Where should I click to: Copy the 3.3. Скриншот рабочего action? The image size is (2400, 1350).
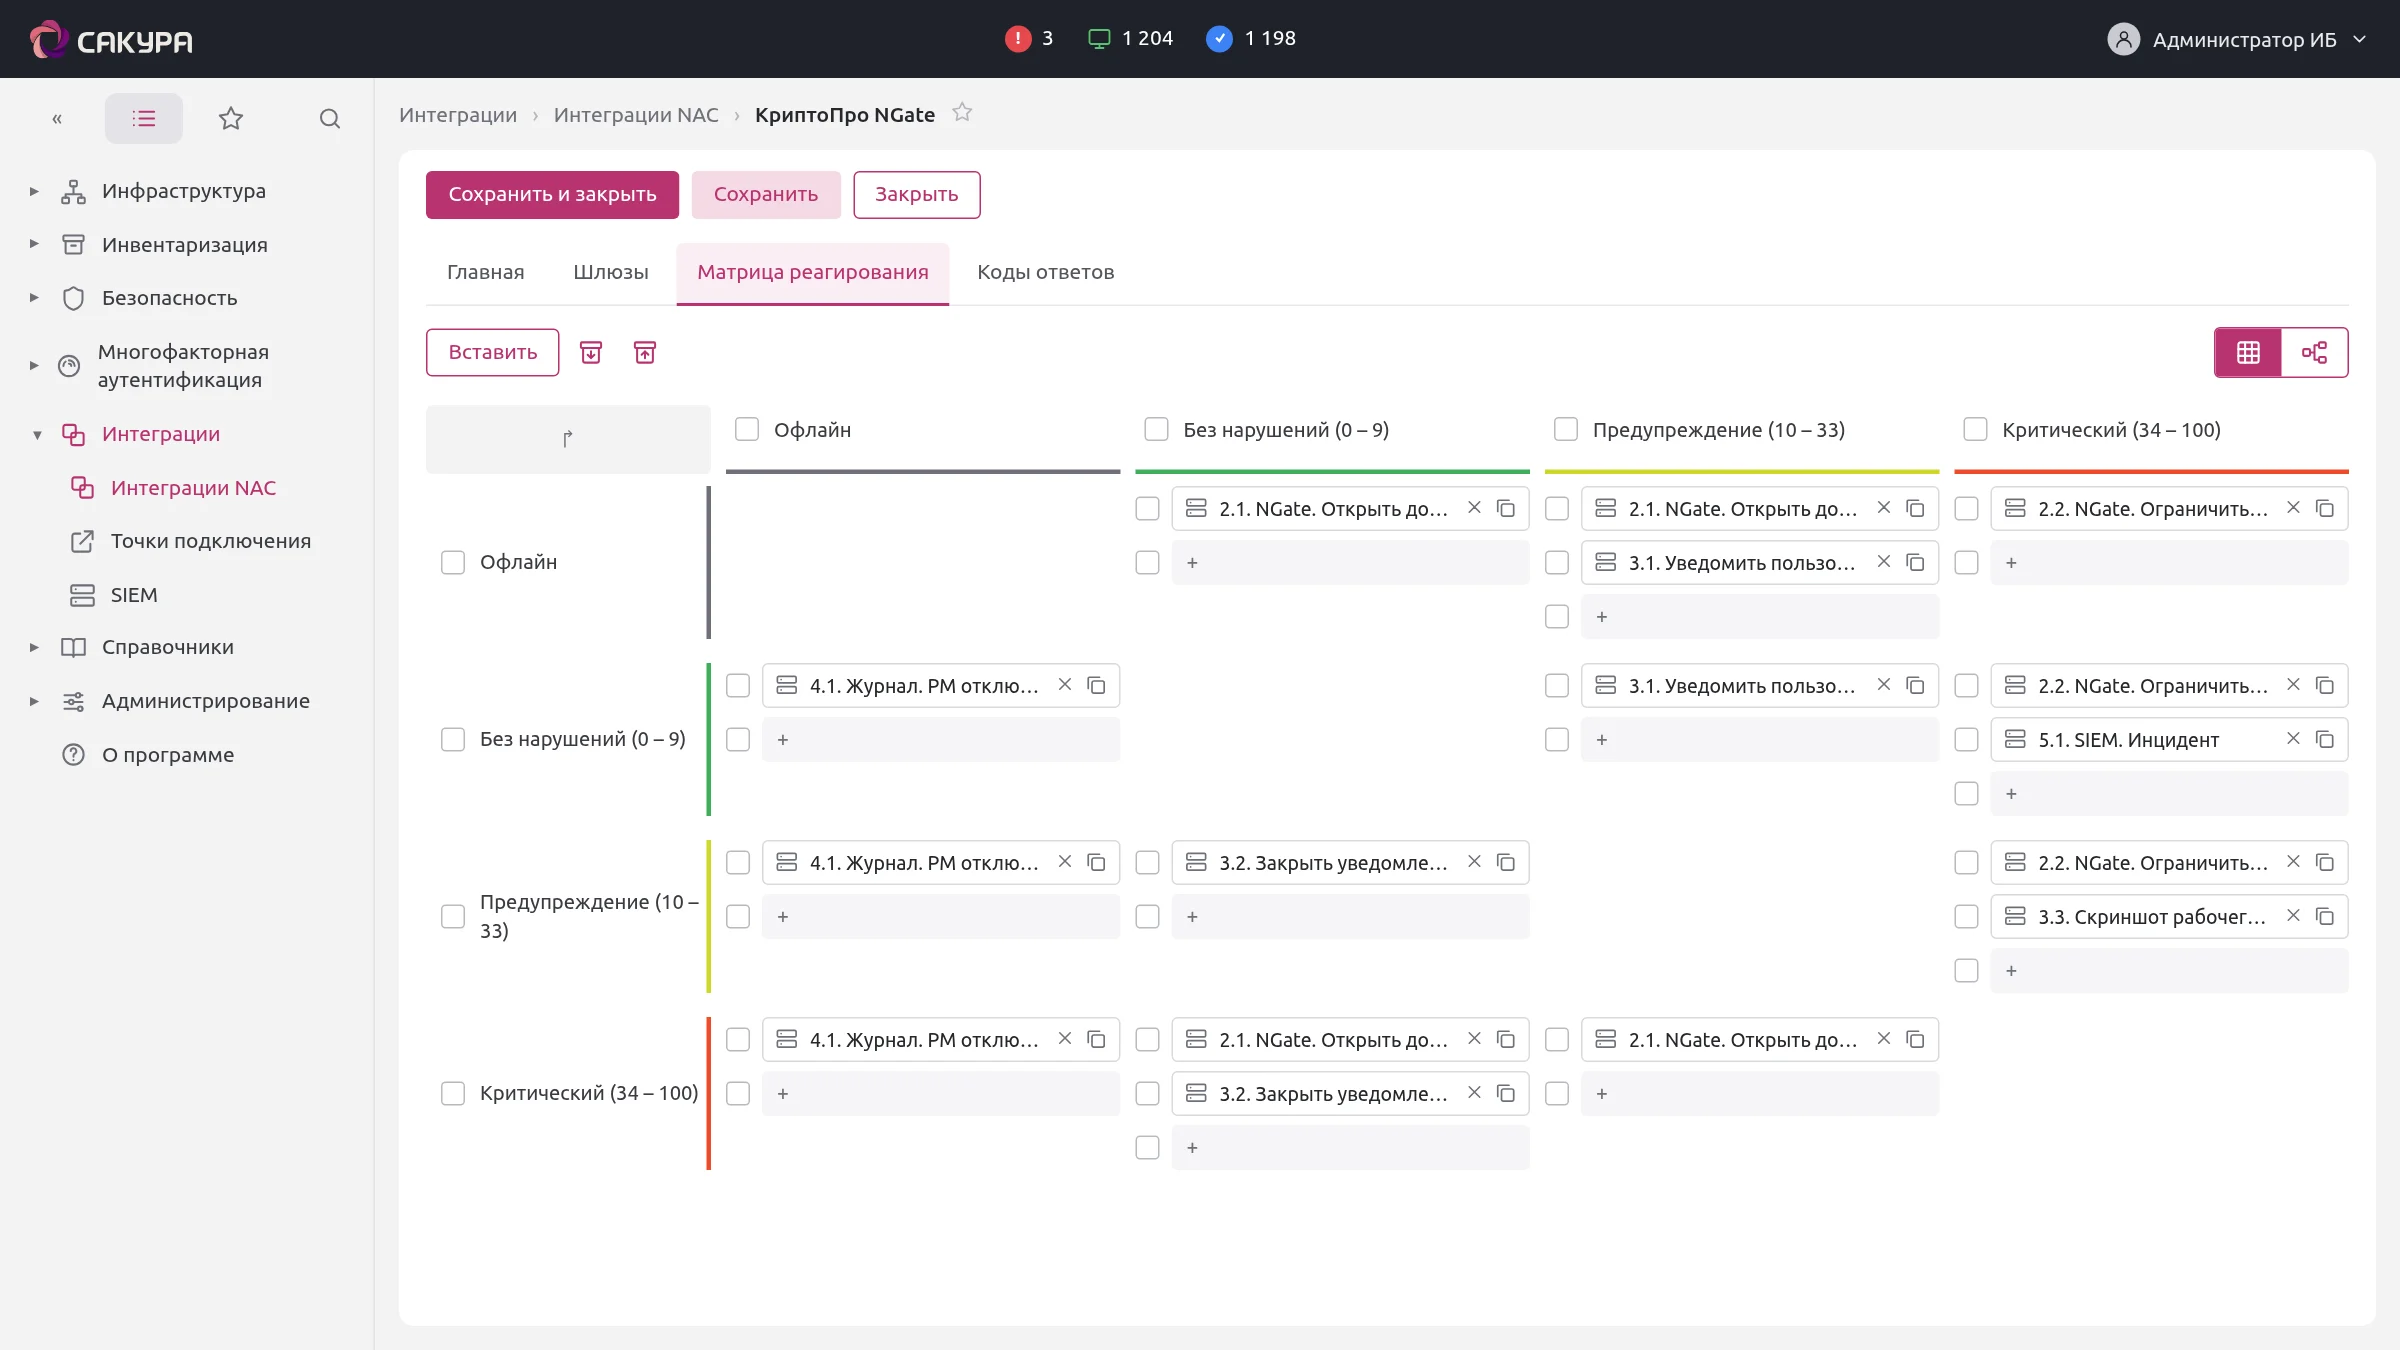tap(2324, 916)
